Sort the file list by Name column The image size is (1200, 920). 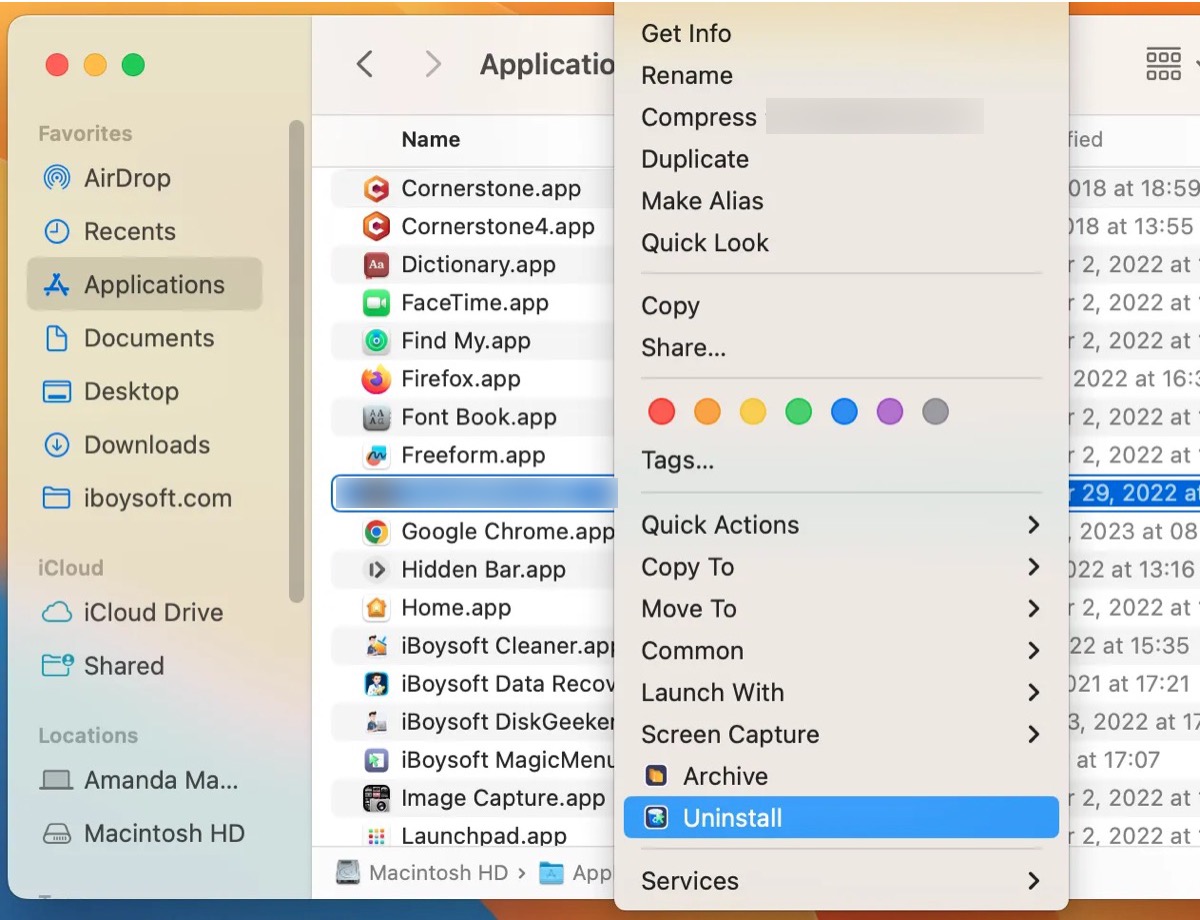tap(431, 140)
